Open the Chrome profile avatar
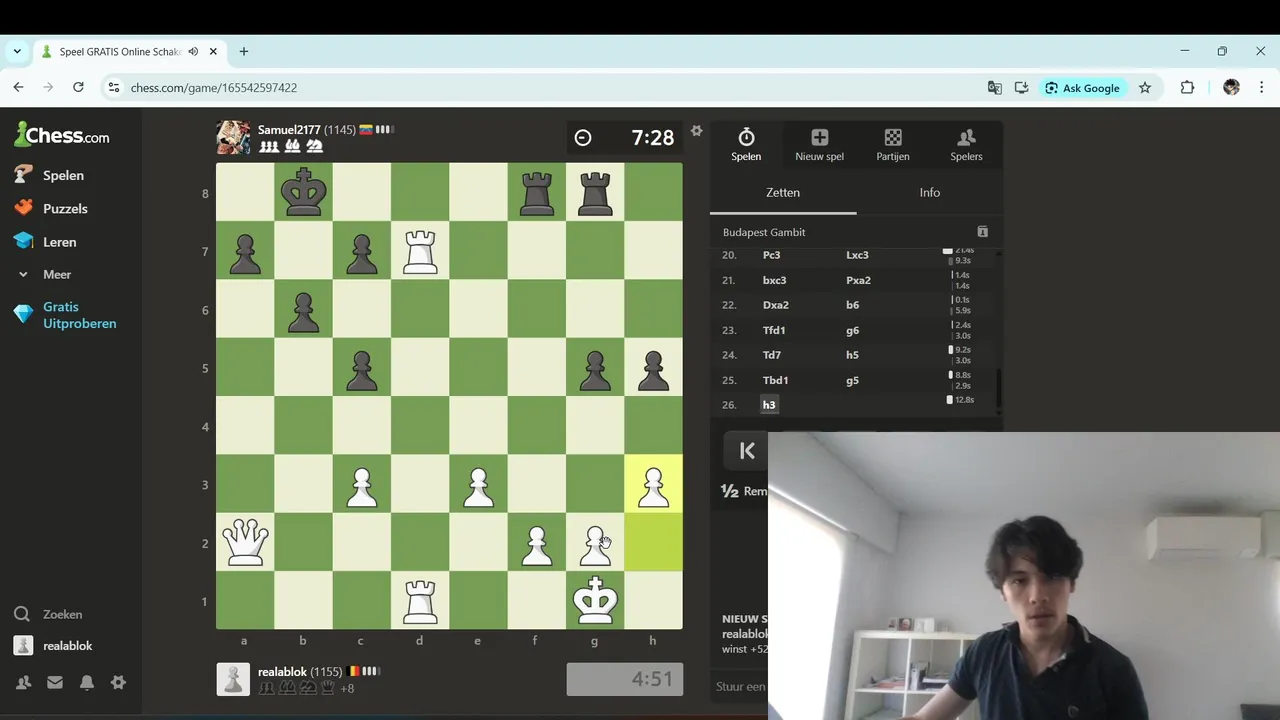 (x=1231, y=88)
